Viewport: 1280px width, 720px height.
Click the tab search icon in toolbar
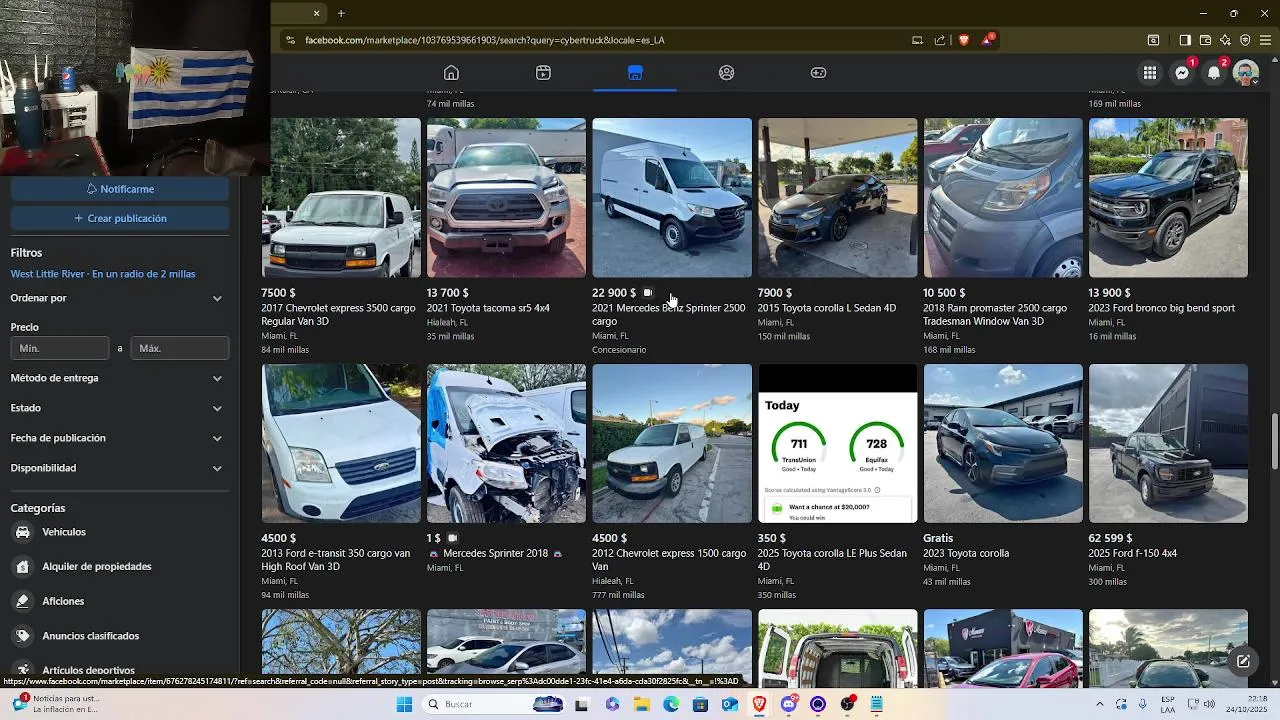click(1153, 40)
